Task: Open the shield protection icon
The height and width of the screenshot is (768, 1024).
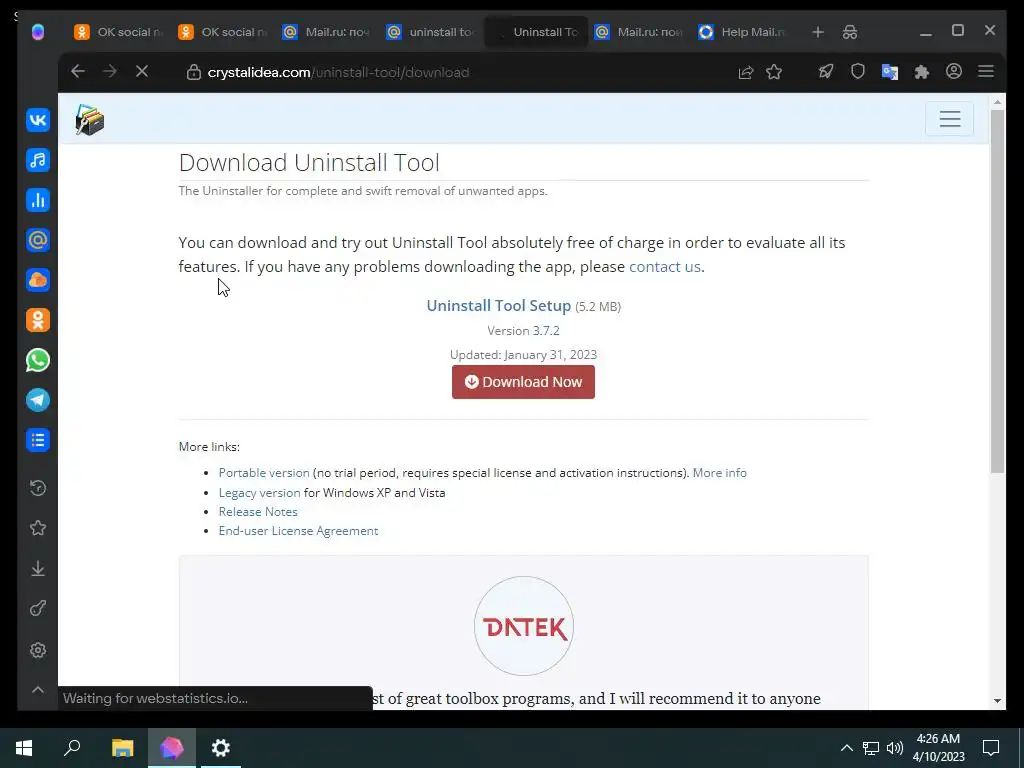Action: [857, 72]
